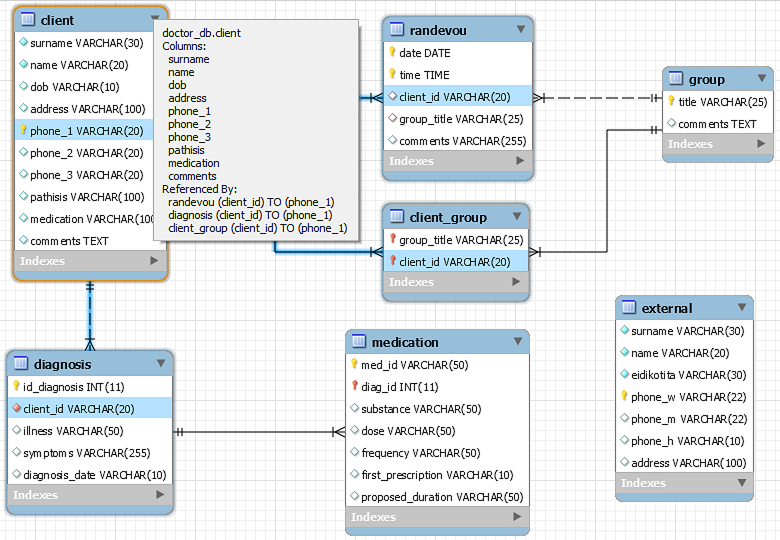Screen dimensions: 780x540
Task: Click the randevou table header icon
Action: 396,29
